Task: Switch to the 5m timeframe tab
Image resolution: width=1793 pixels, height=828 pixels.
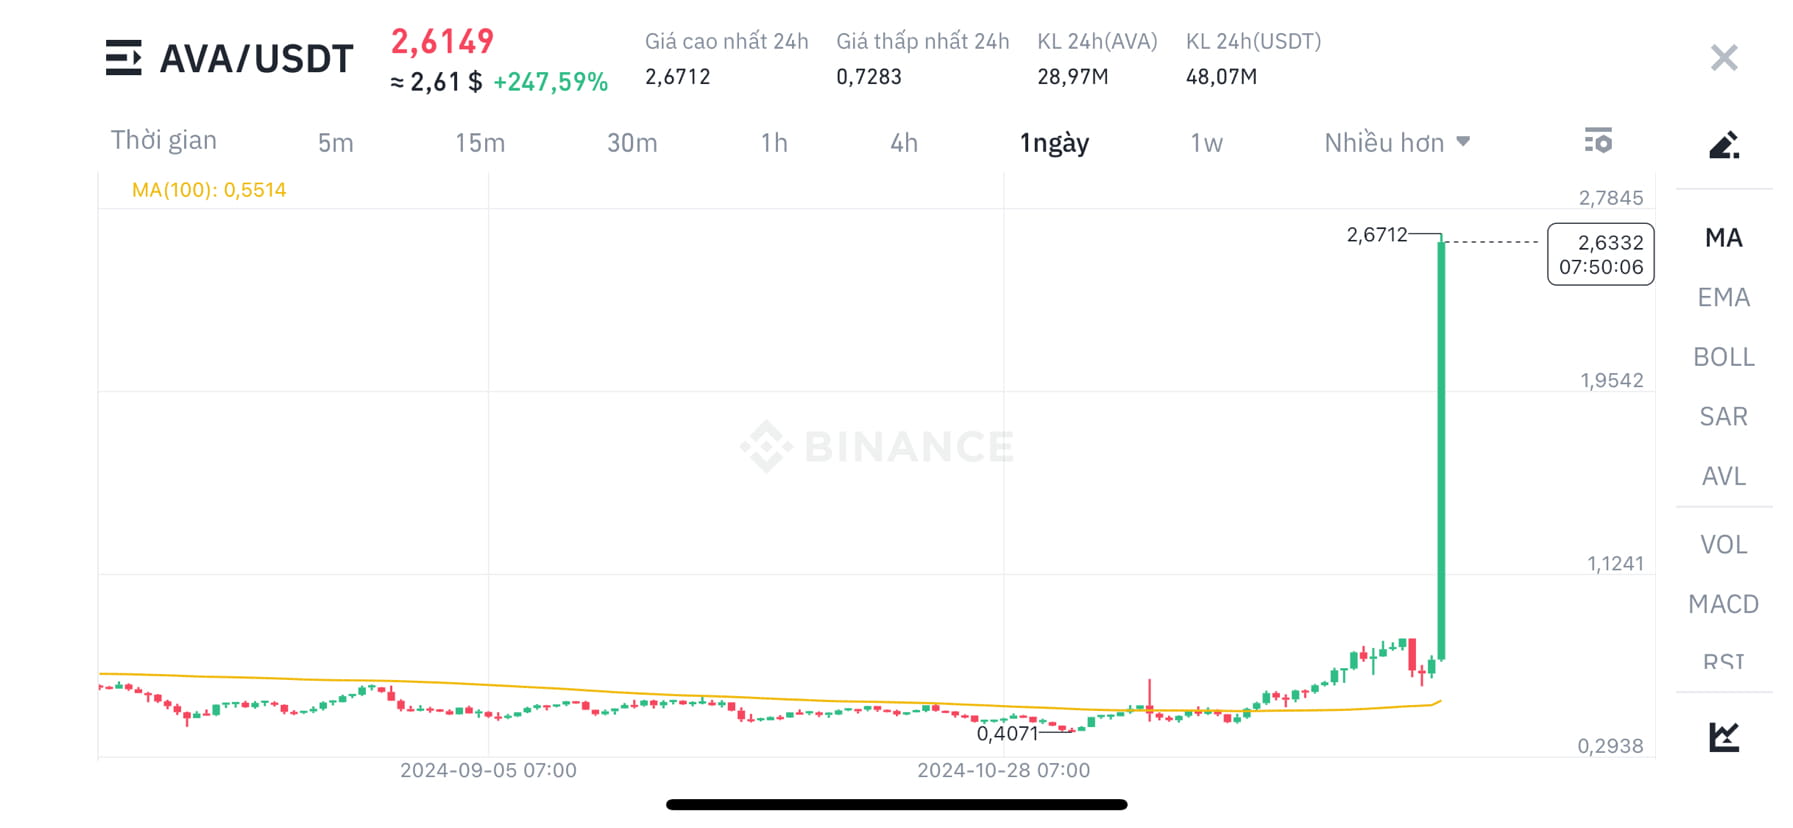Action: click(x=335, y=142)
